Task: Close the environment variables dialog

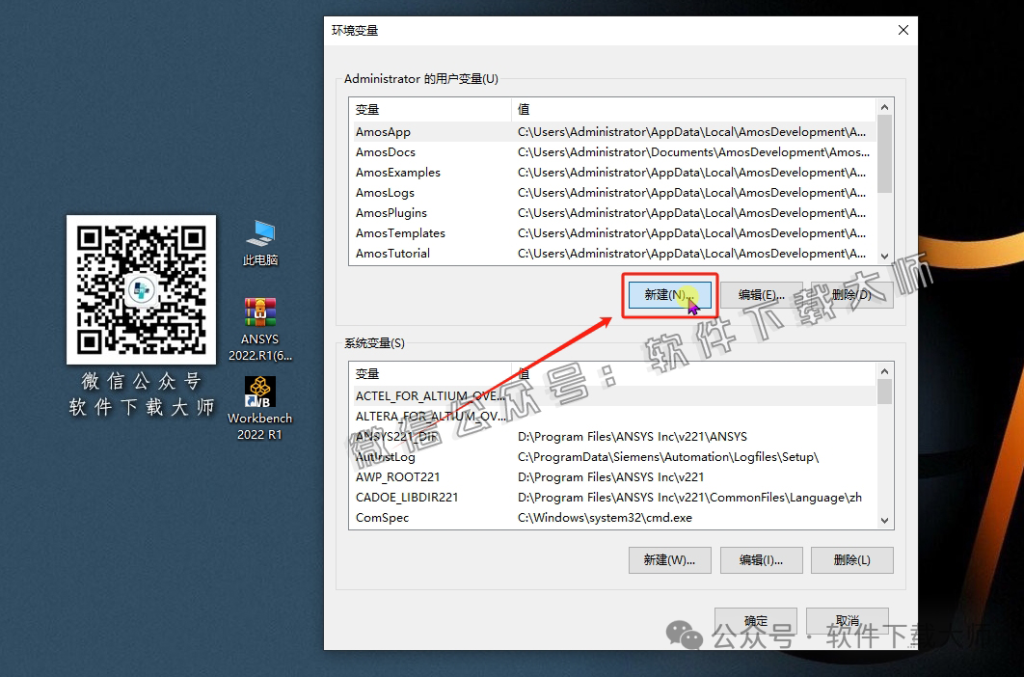Action: tap(903, 30)
